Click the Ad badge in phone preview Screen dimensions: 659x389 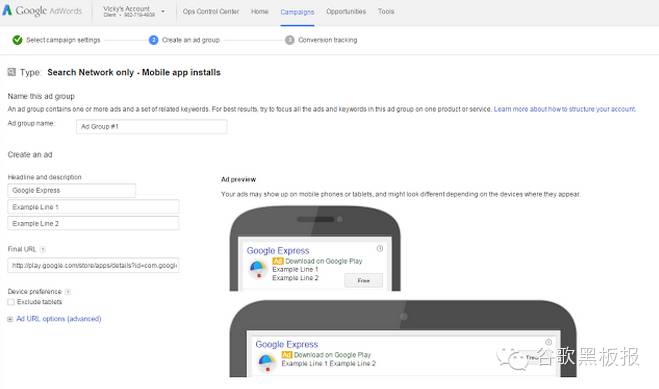pyautogui.click(x=278, y=261)
